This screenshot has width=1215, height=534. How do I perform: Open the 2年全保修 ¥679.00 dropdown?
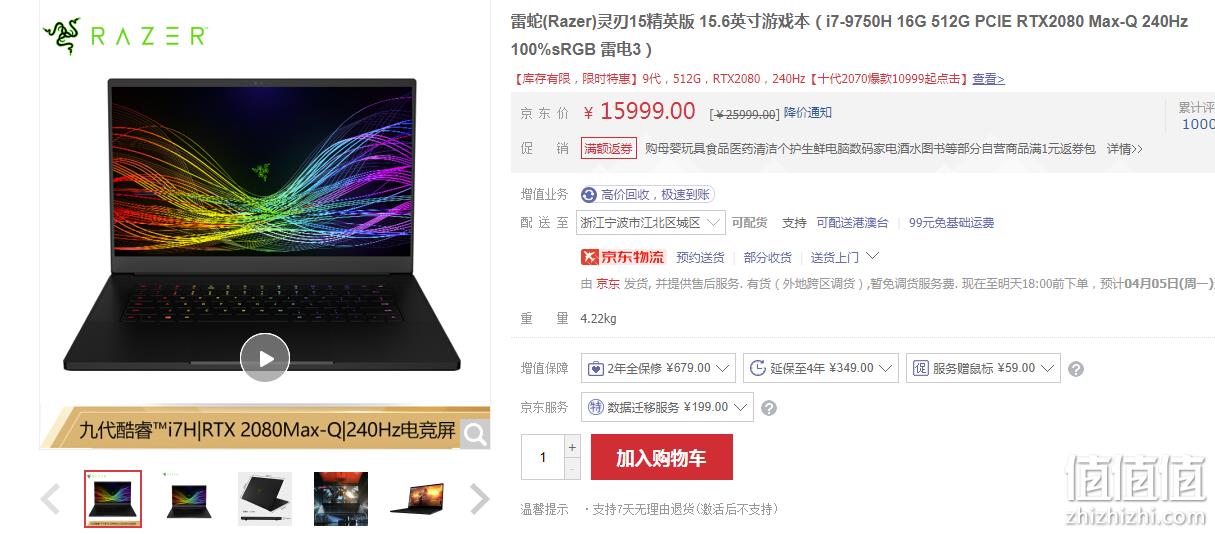[x=658, y=368]
